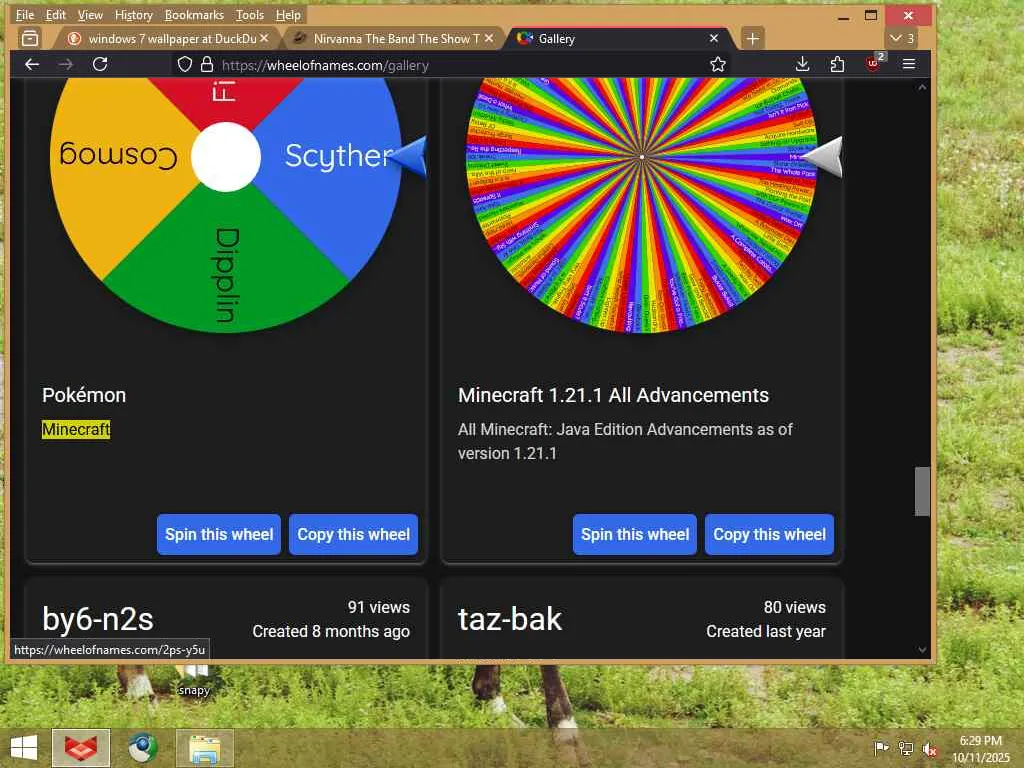Open the Tools menu
The width and height of the screenshot is (1024, 768).
pos(249,14)
